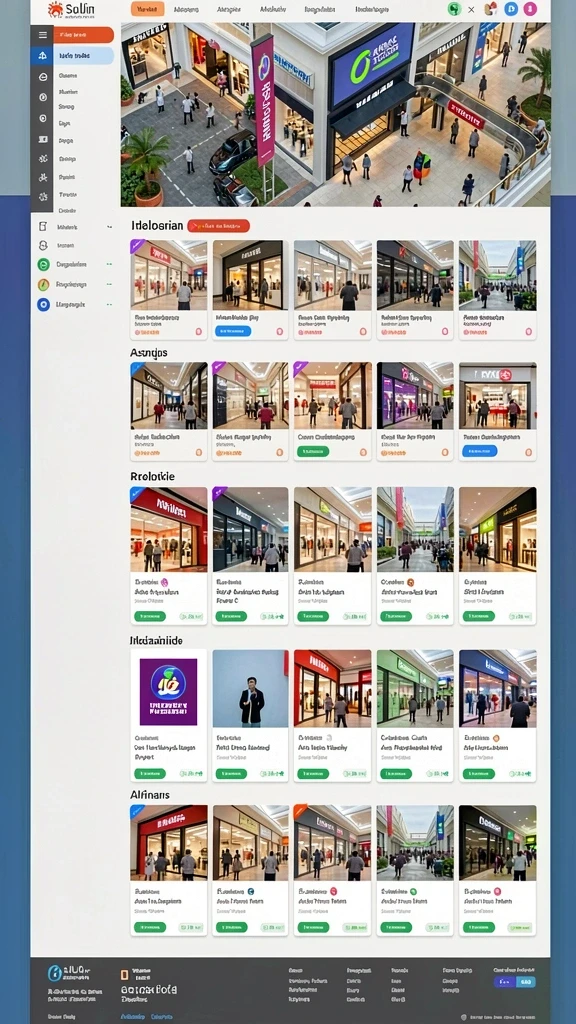
Task: Click the Solfin logo in the header
Action: click(71, 9)
